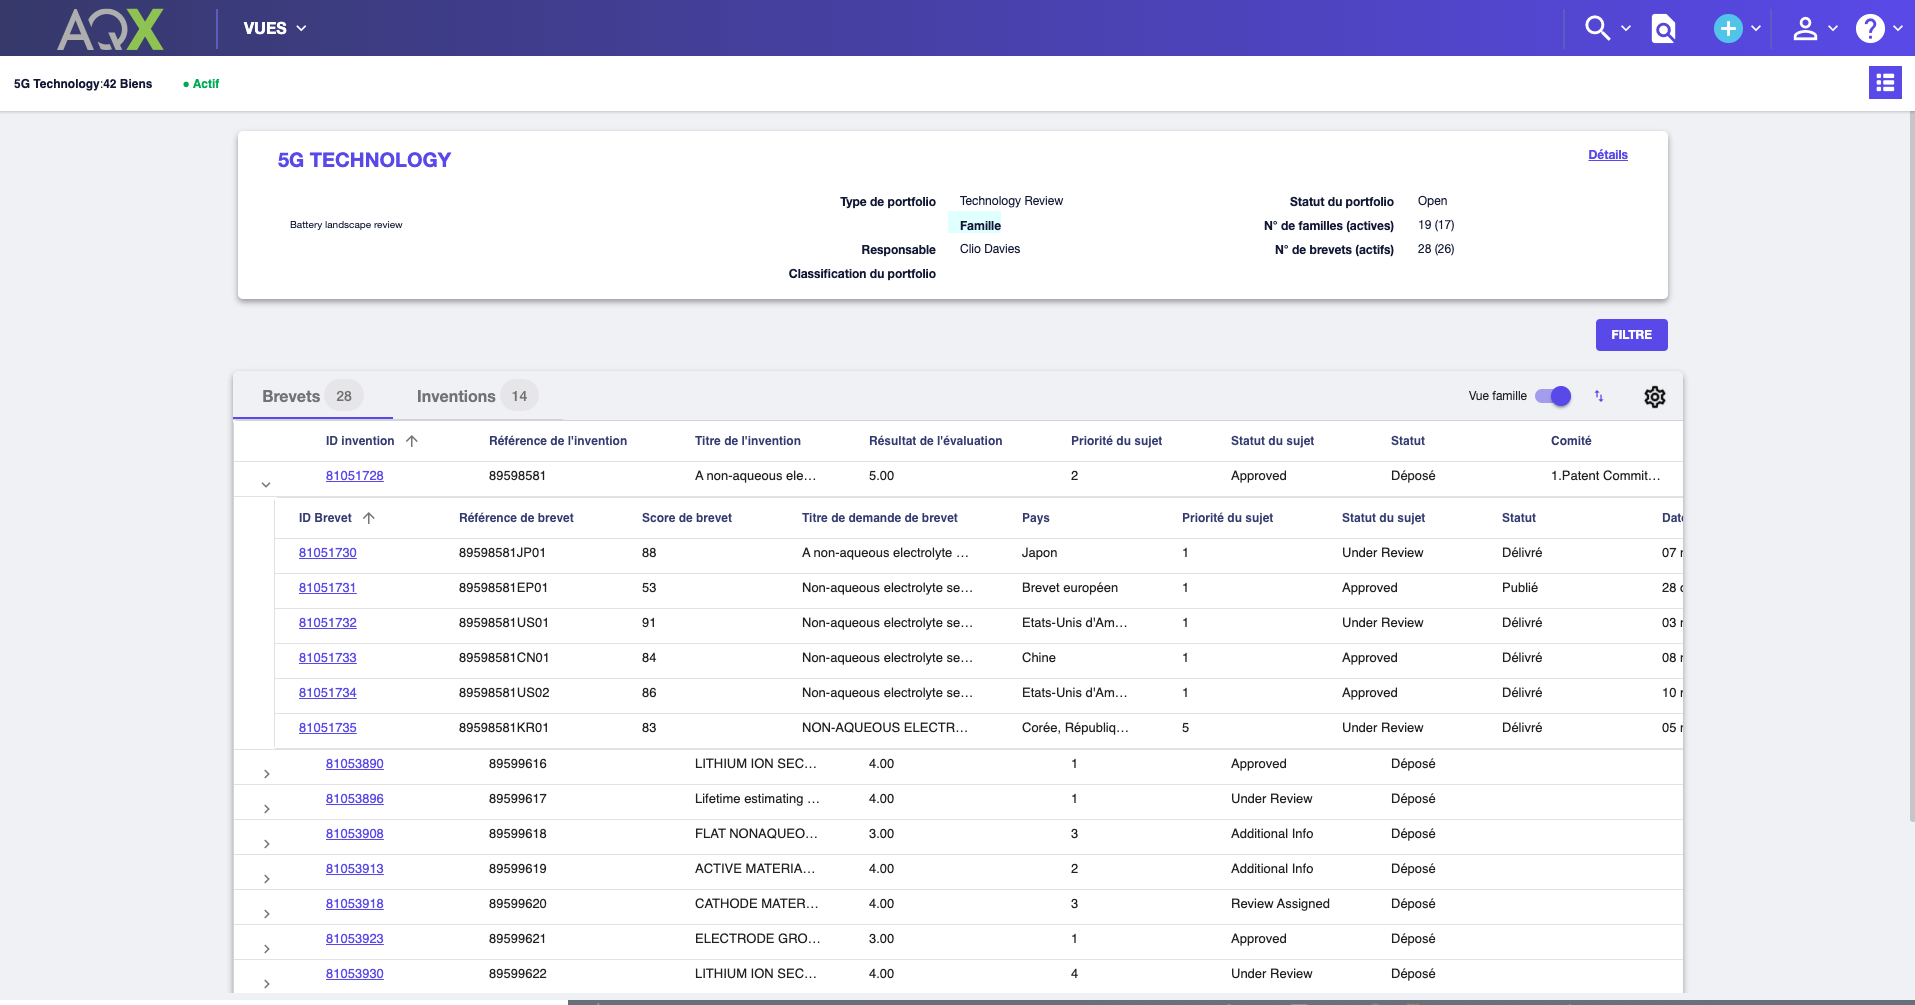
Task: Open the document search icon
Action: (1663, 29)
